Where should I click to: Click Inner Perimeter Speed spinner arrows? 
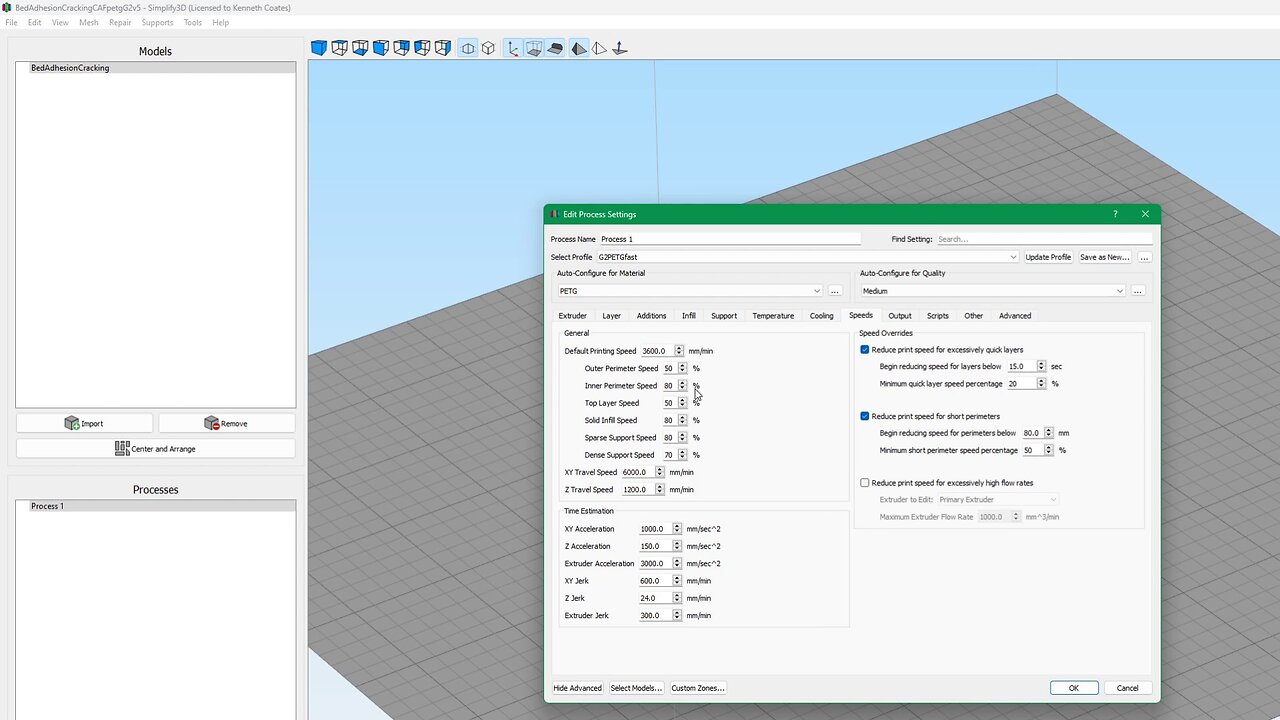point(683,386)
